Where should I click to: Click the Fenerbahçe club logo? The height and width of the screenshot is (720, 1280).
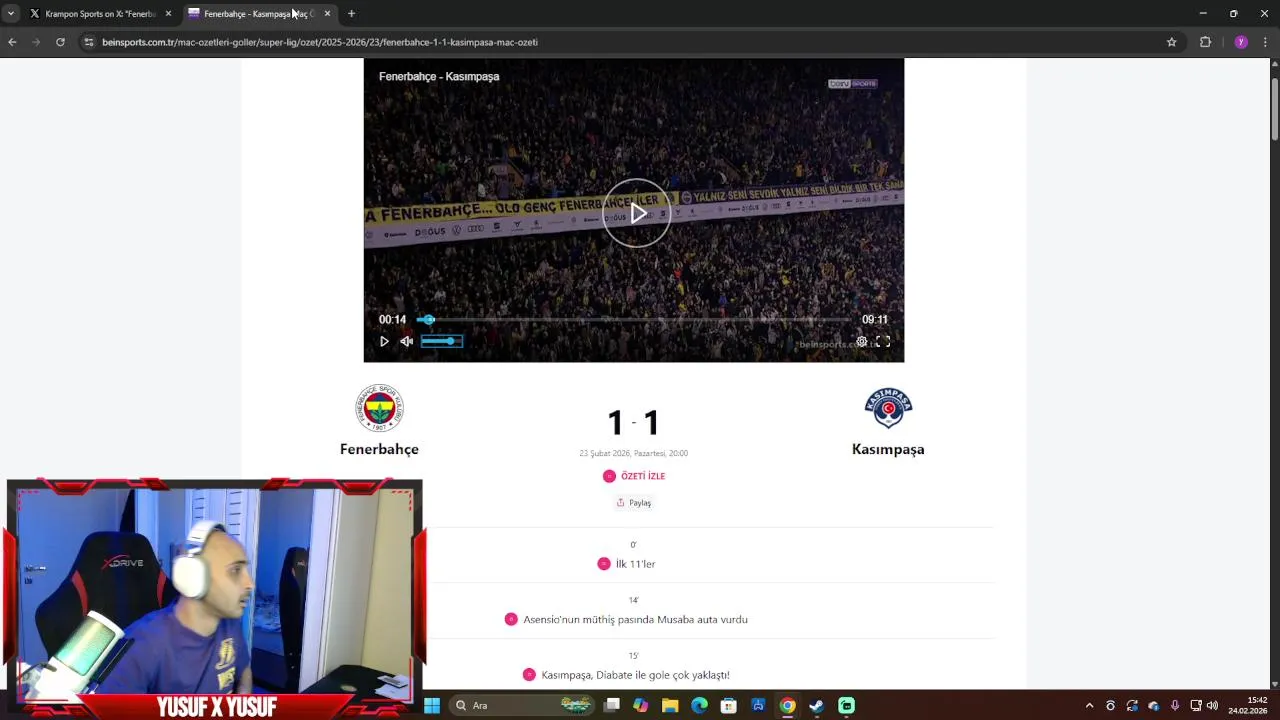(x=379, y=408)
